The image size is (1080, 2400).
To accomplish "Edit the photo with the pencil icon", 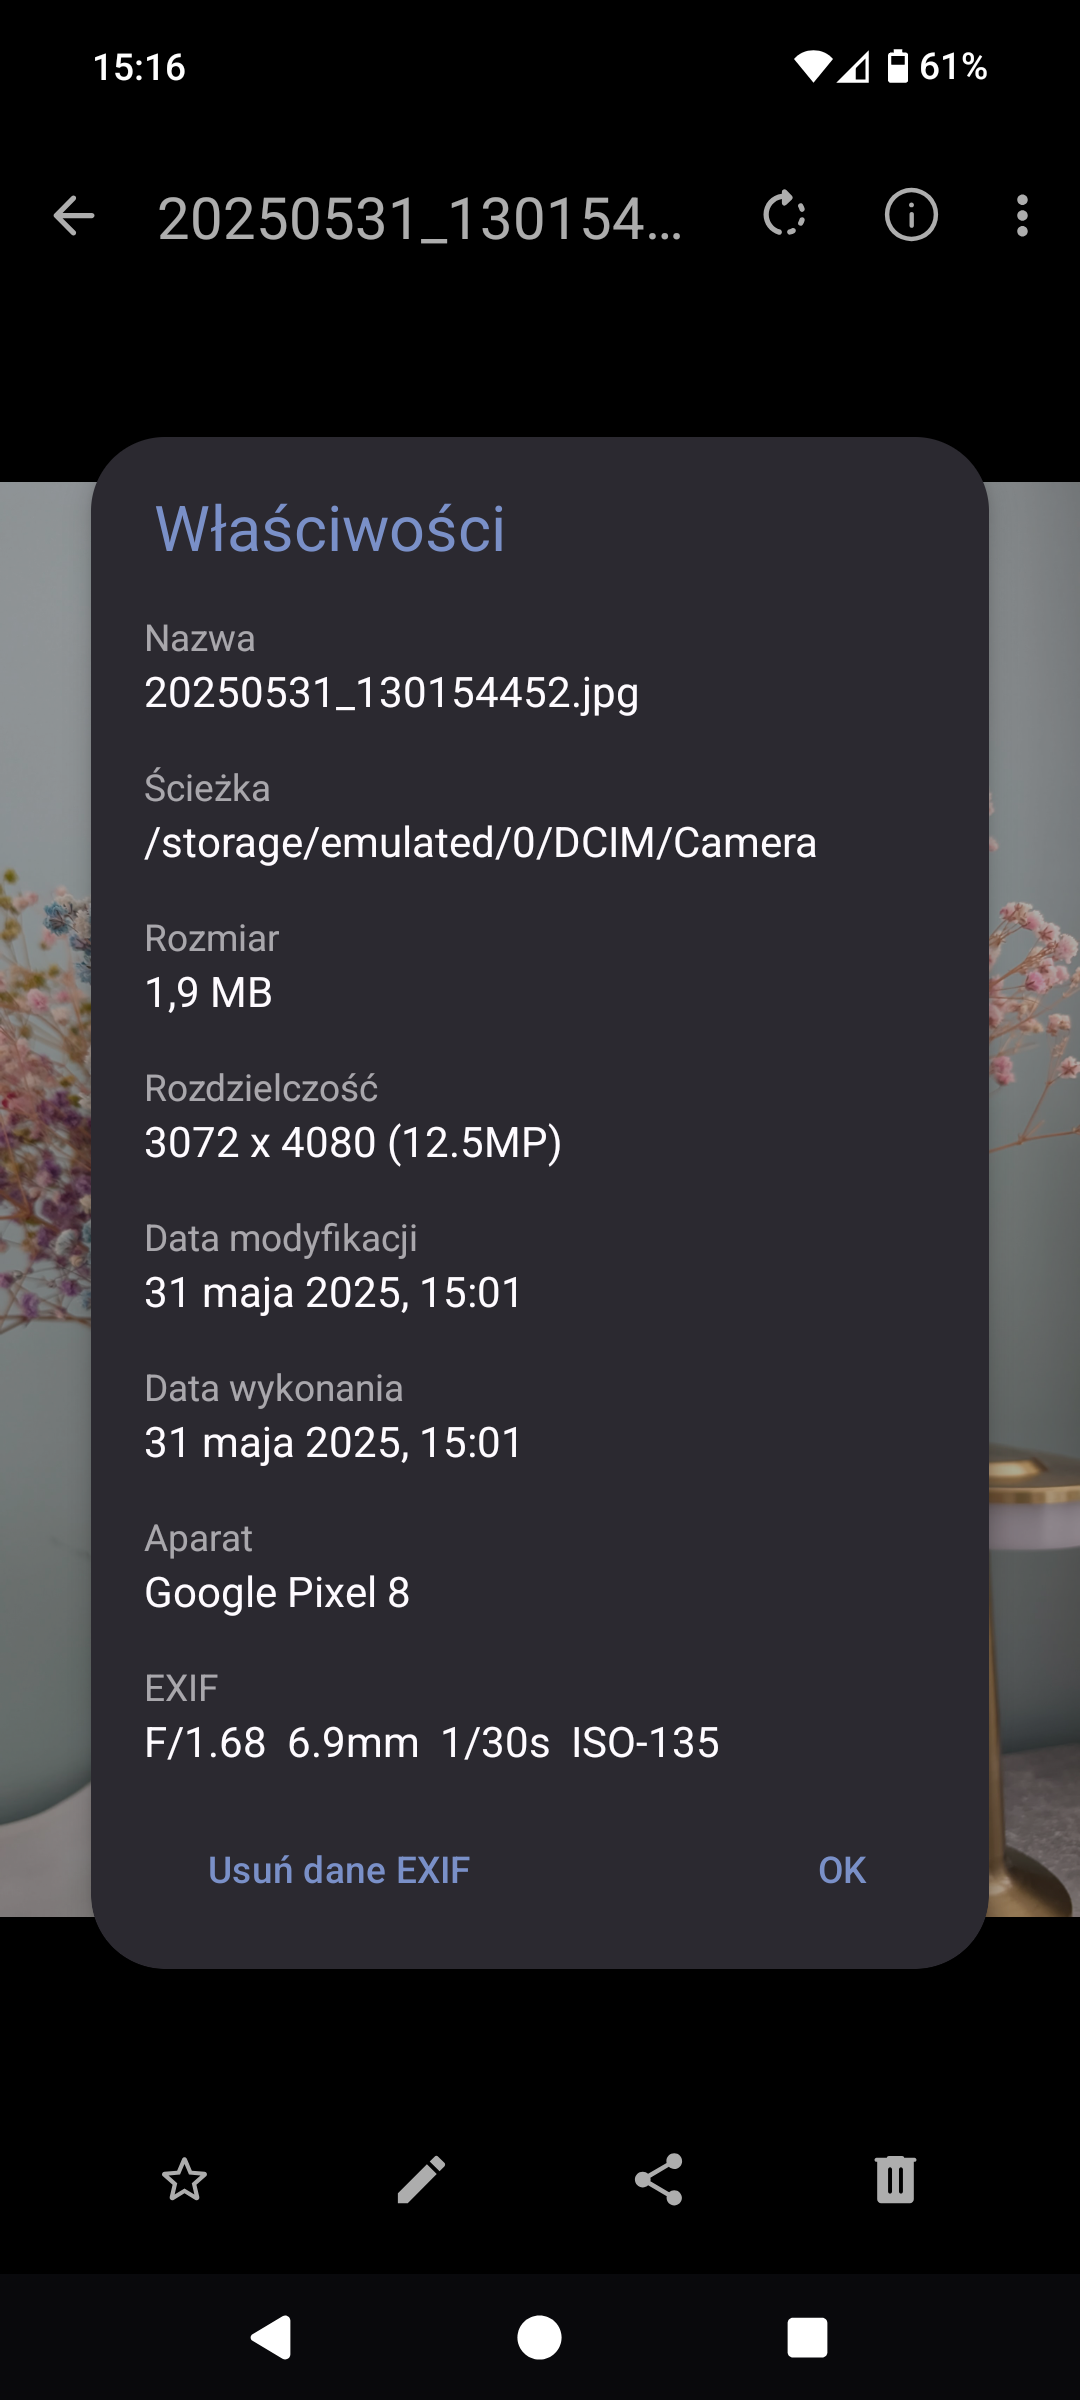I will 421,2180.
